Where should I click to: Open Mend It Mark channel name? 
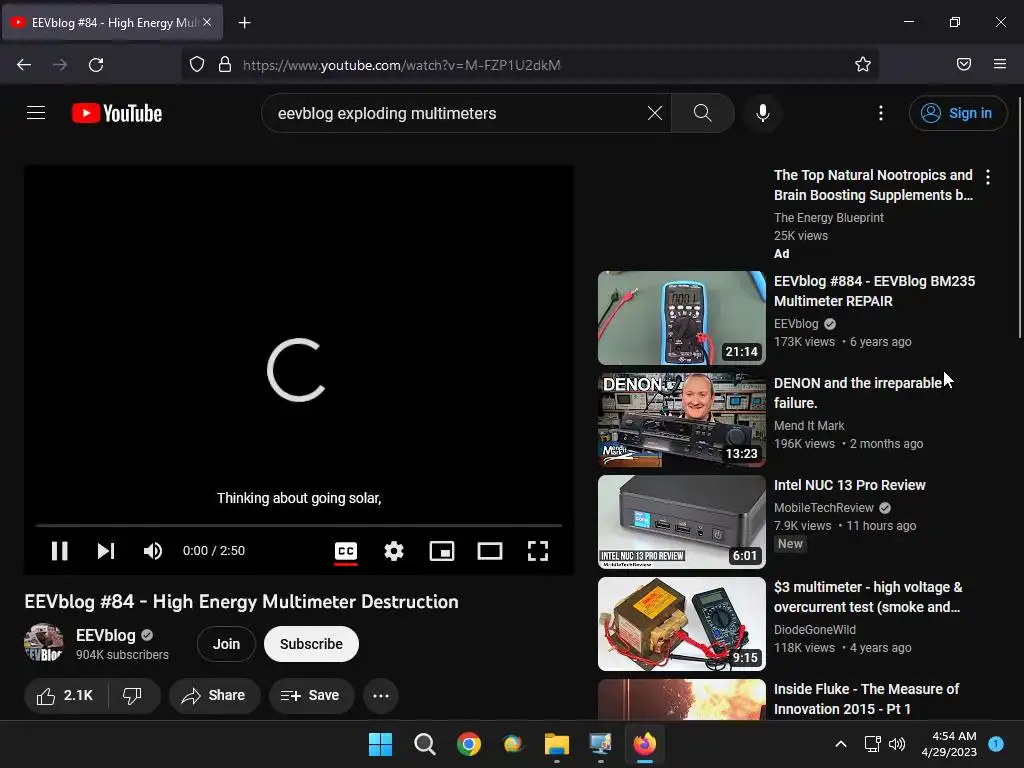[x=809, y=426]
